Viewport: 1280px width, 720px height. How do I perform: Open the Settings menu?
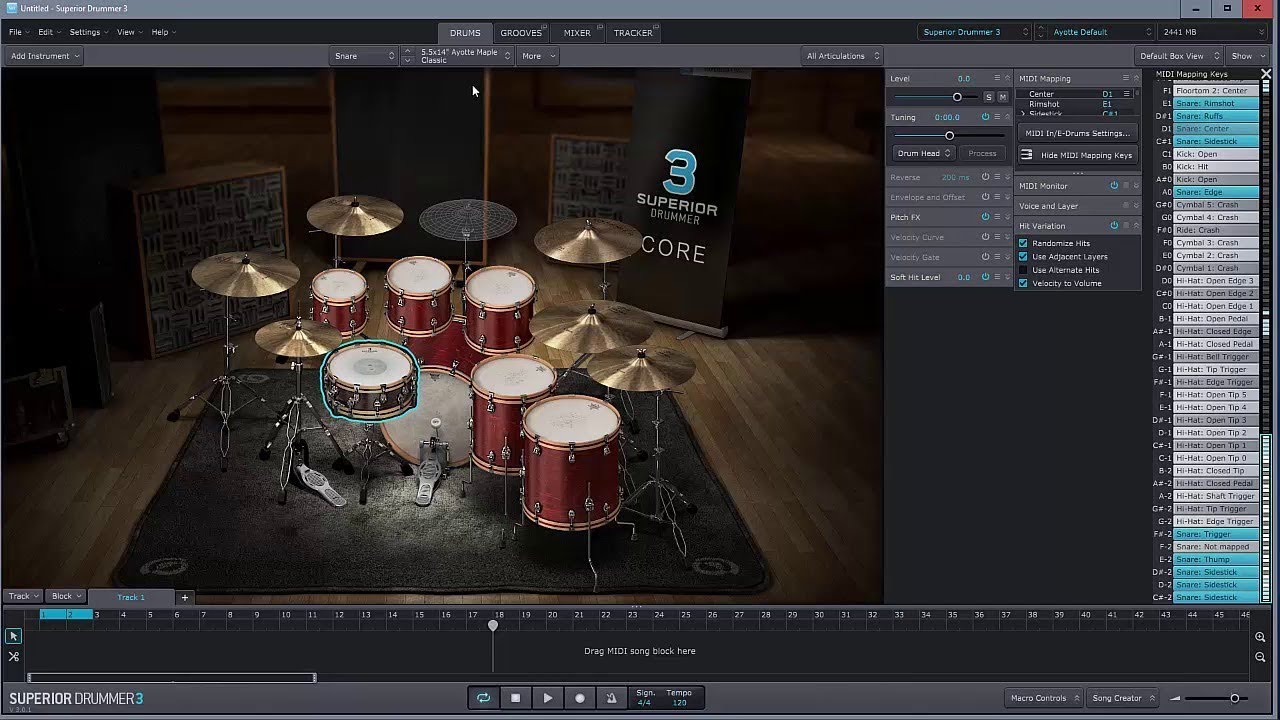point(87,32)
